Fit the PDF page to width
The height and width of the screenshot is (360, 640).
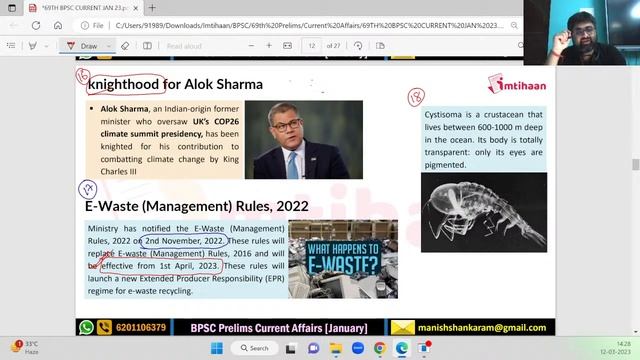point(287,46)
